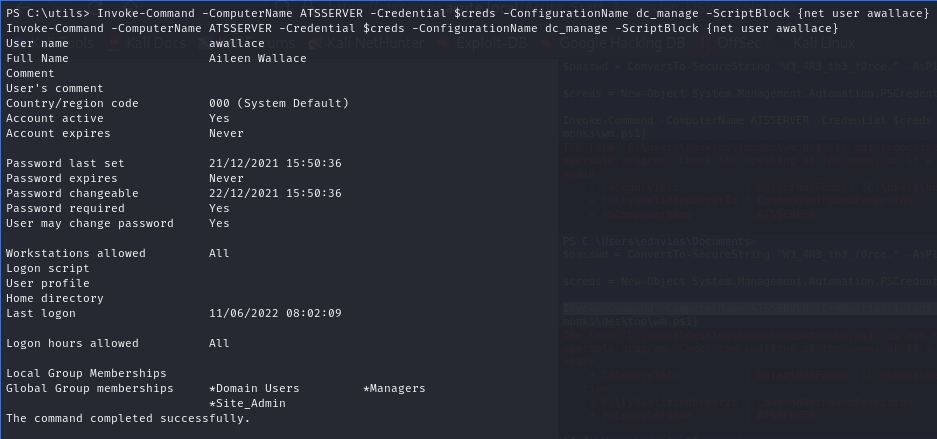This screenshot has width=937, height=439.
Task: Open the Exploit-DB bookmark
Action: point(494,44)
